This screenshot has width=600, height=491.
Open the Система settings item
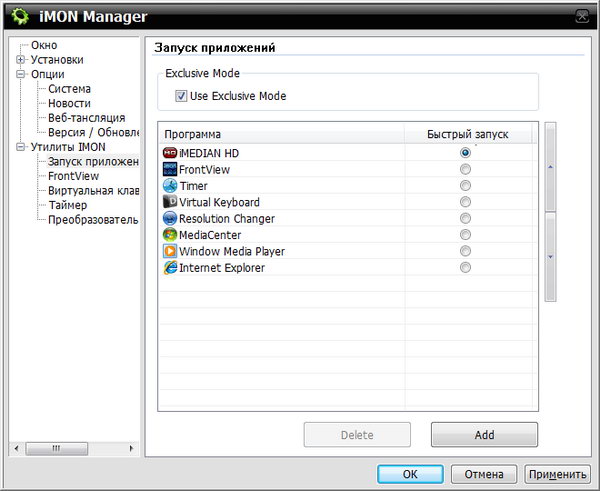(x=69, y=89)
